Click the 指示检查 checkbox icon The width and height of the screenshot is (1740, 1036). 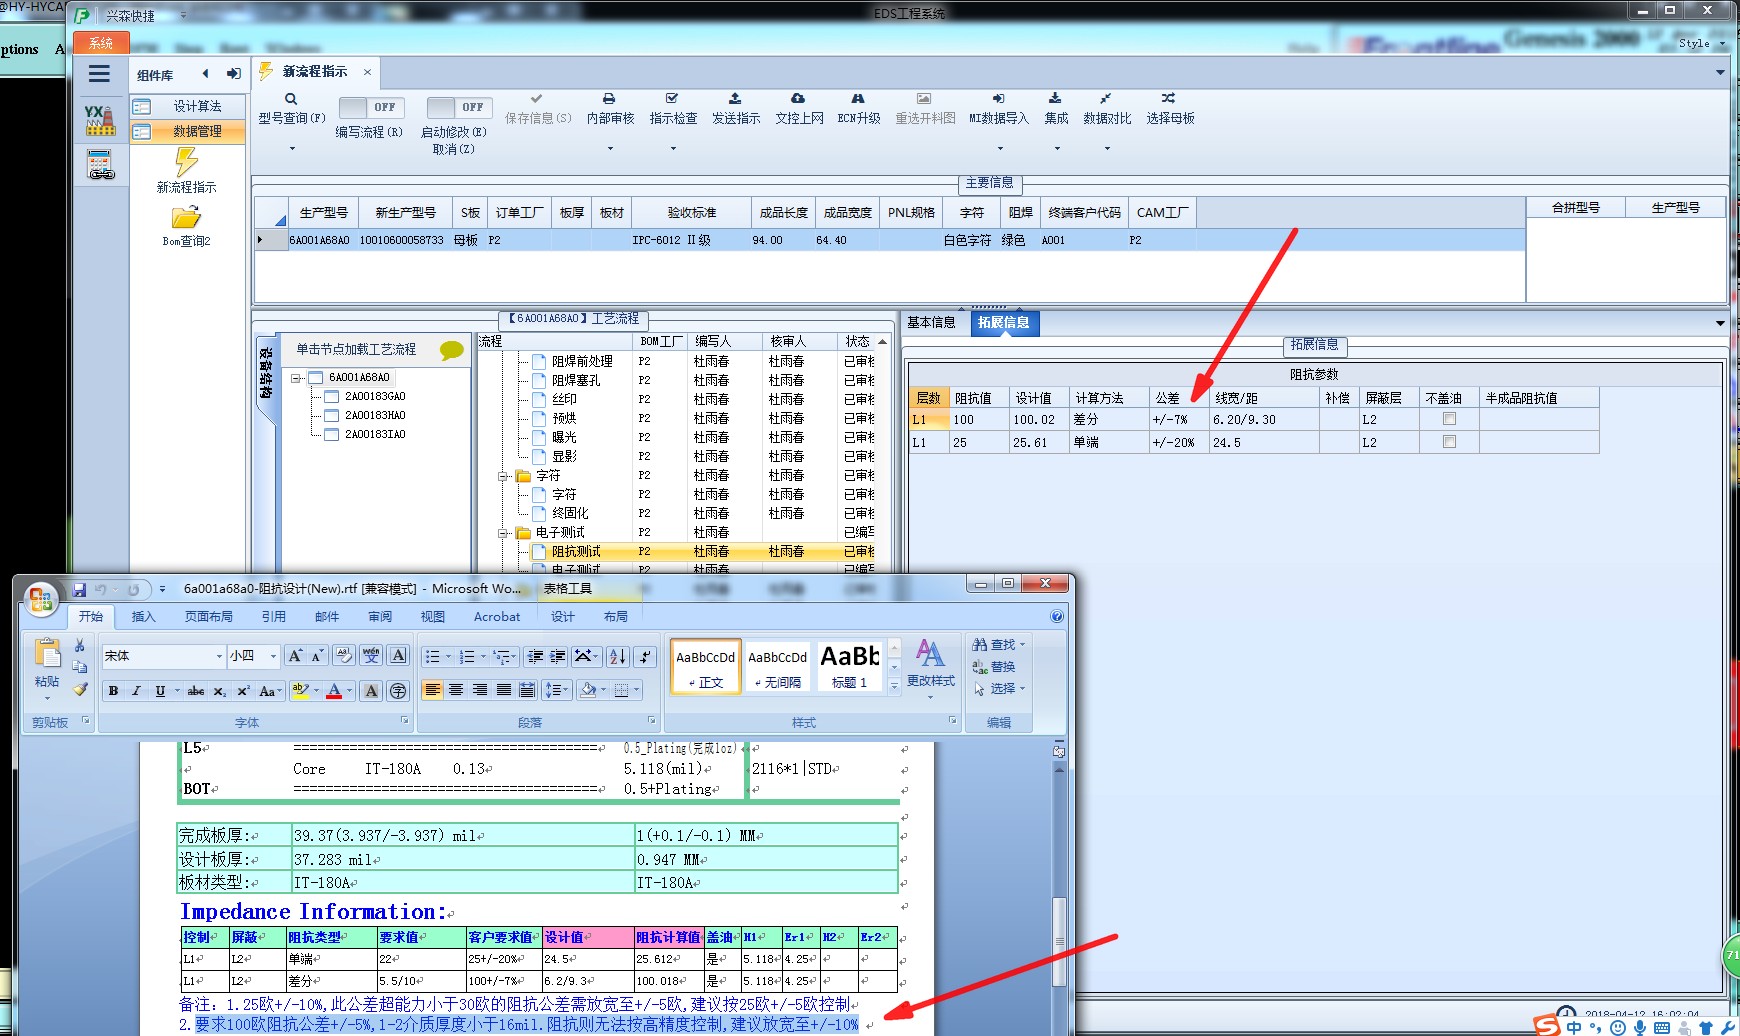[672, 99]
